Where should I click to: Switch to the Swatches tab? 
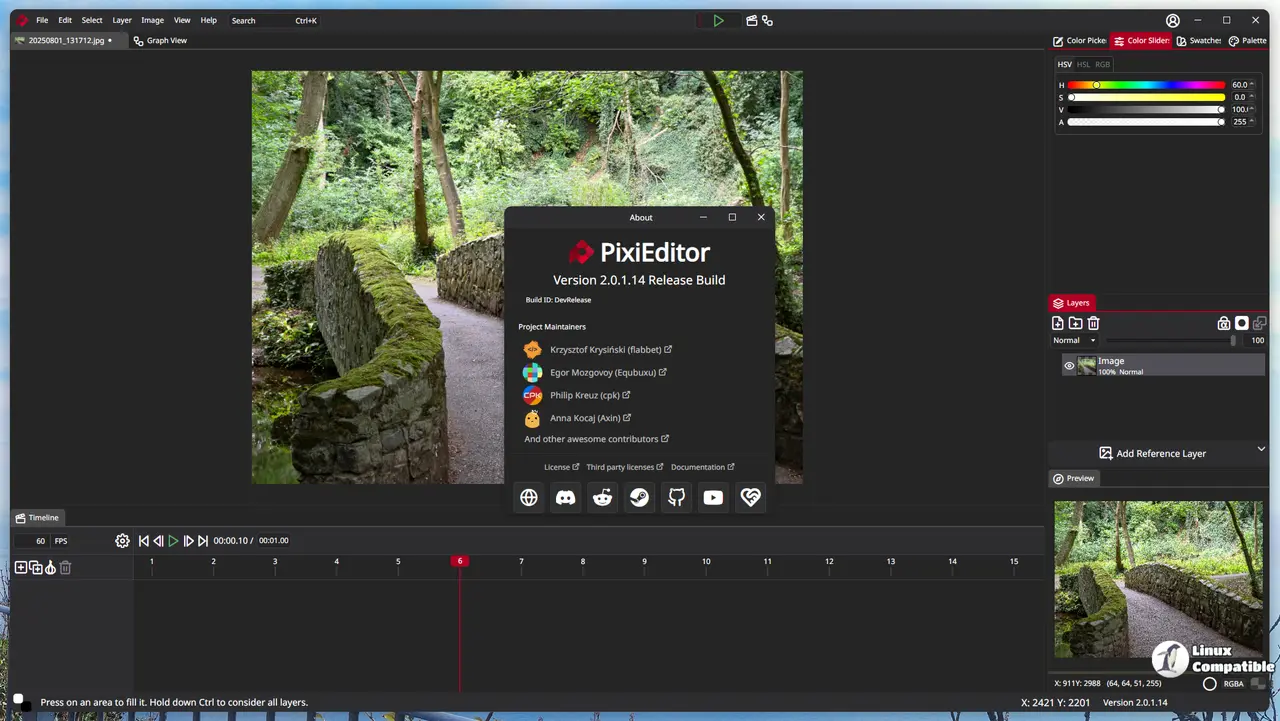pyautogui.click(x=1199, y=41)
